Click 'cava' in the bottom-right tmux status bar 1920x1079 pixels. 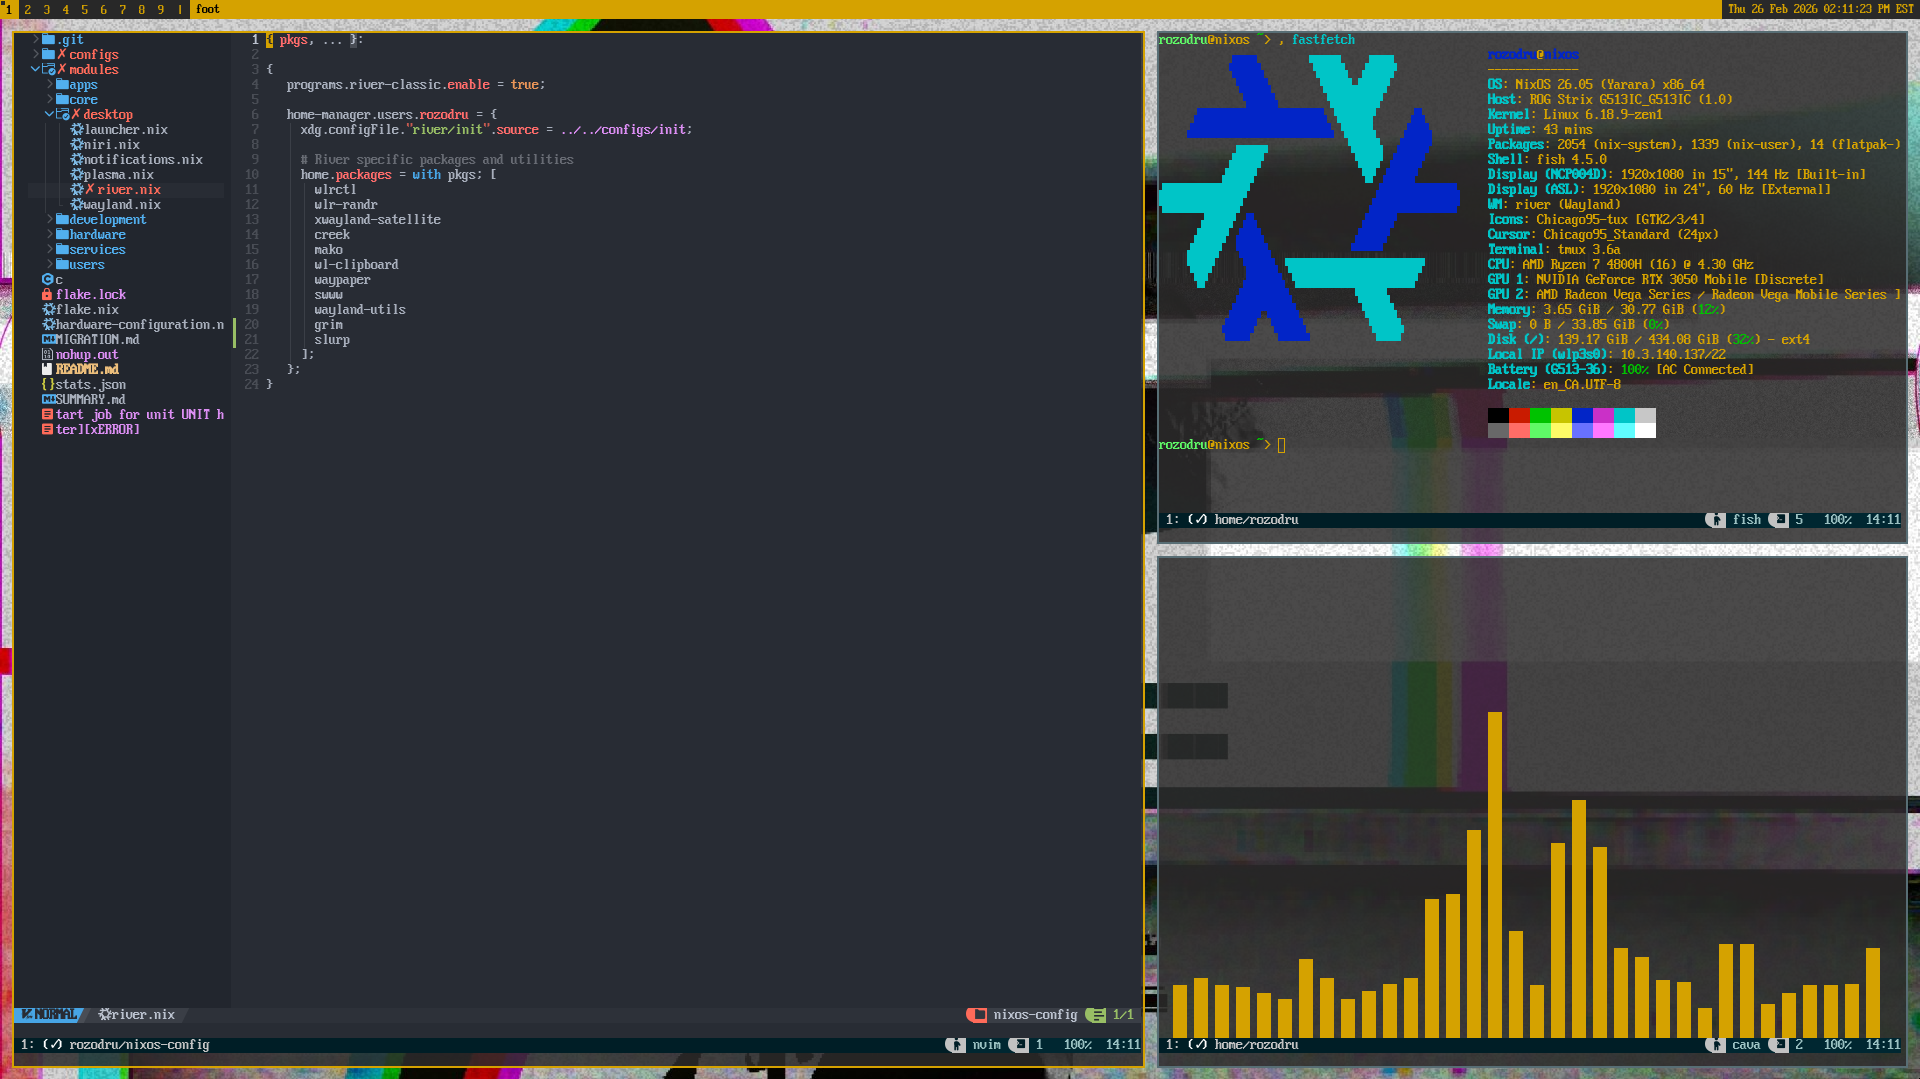1746,1045
